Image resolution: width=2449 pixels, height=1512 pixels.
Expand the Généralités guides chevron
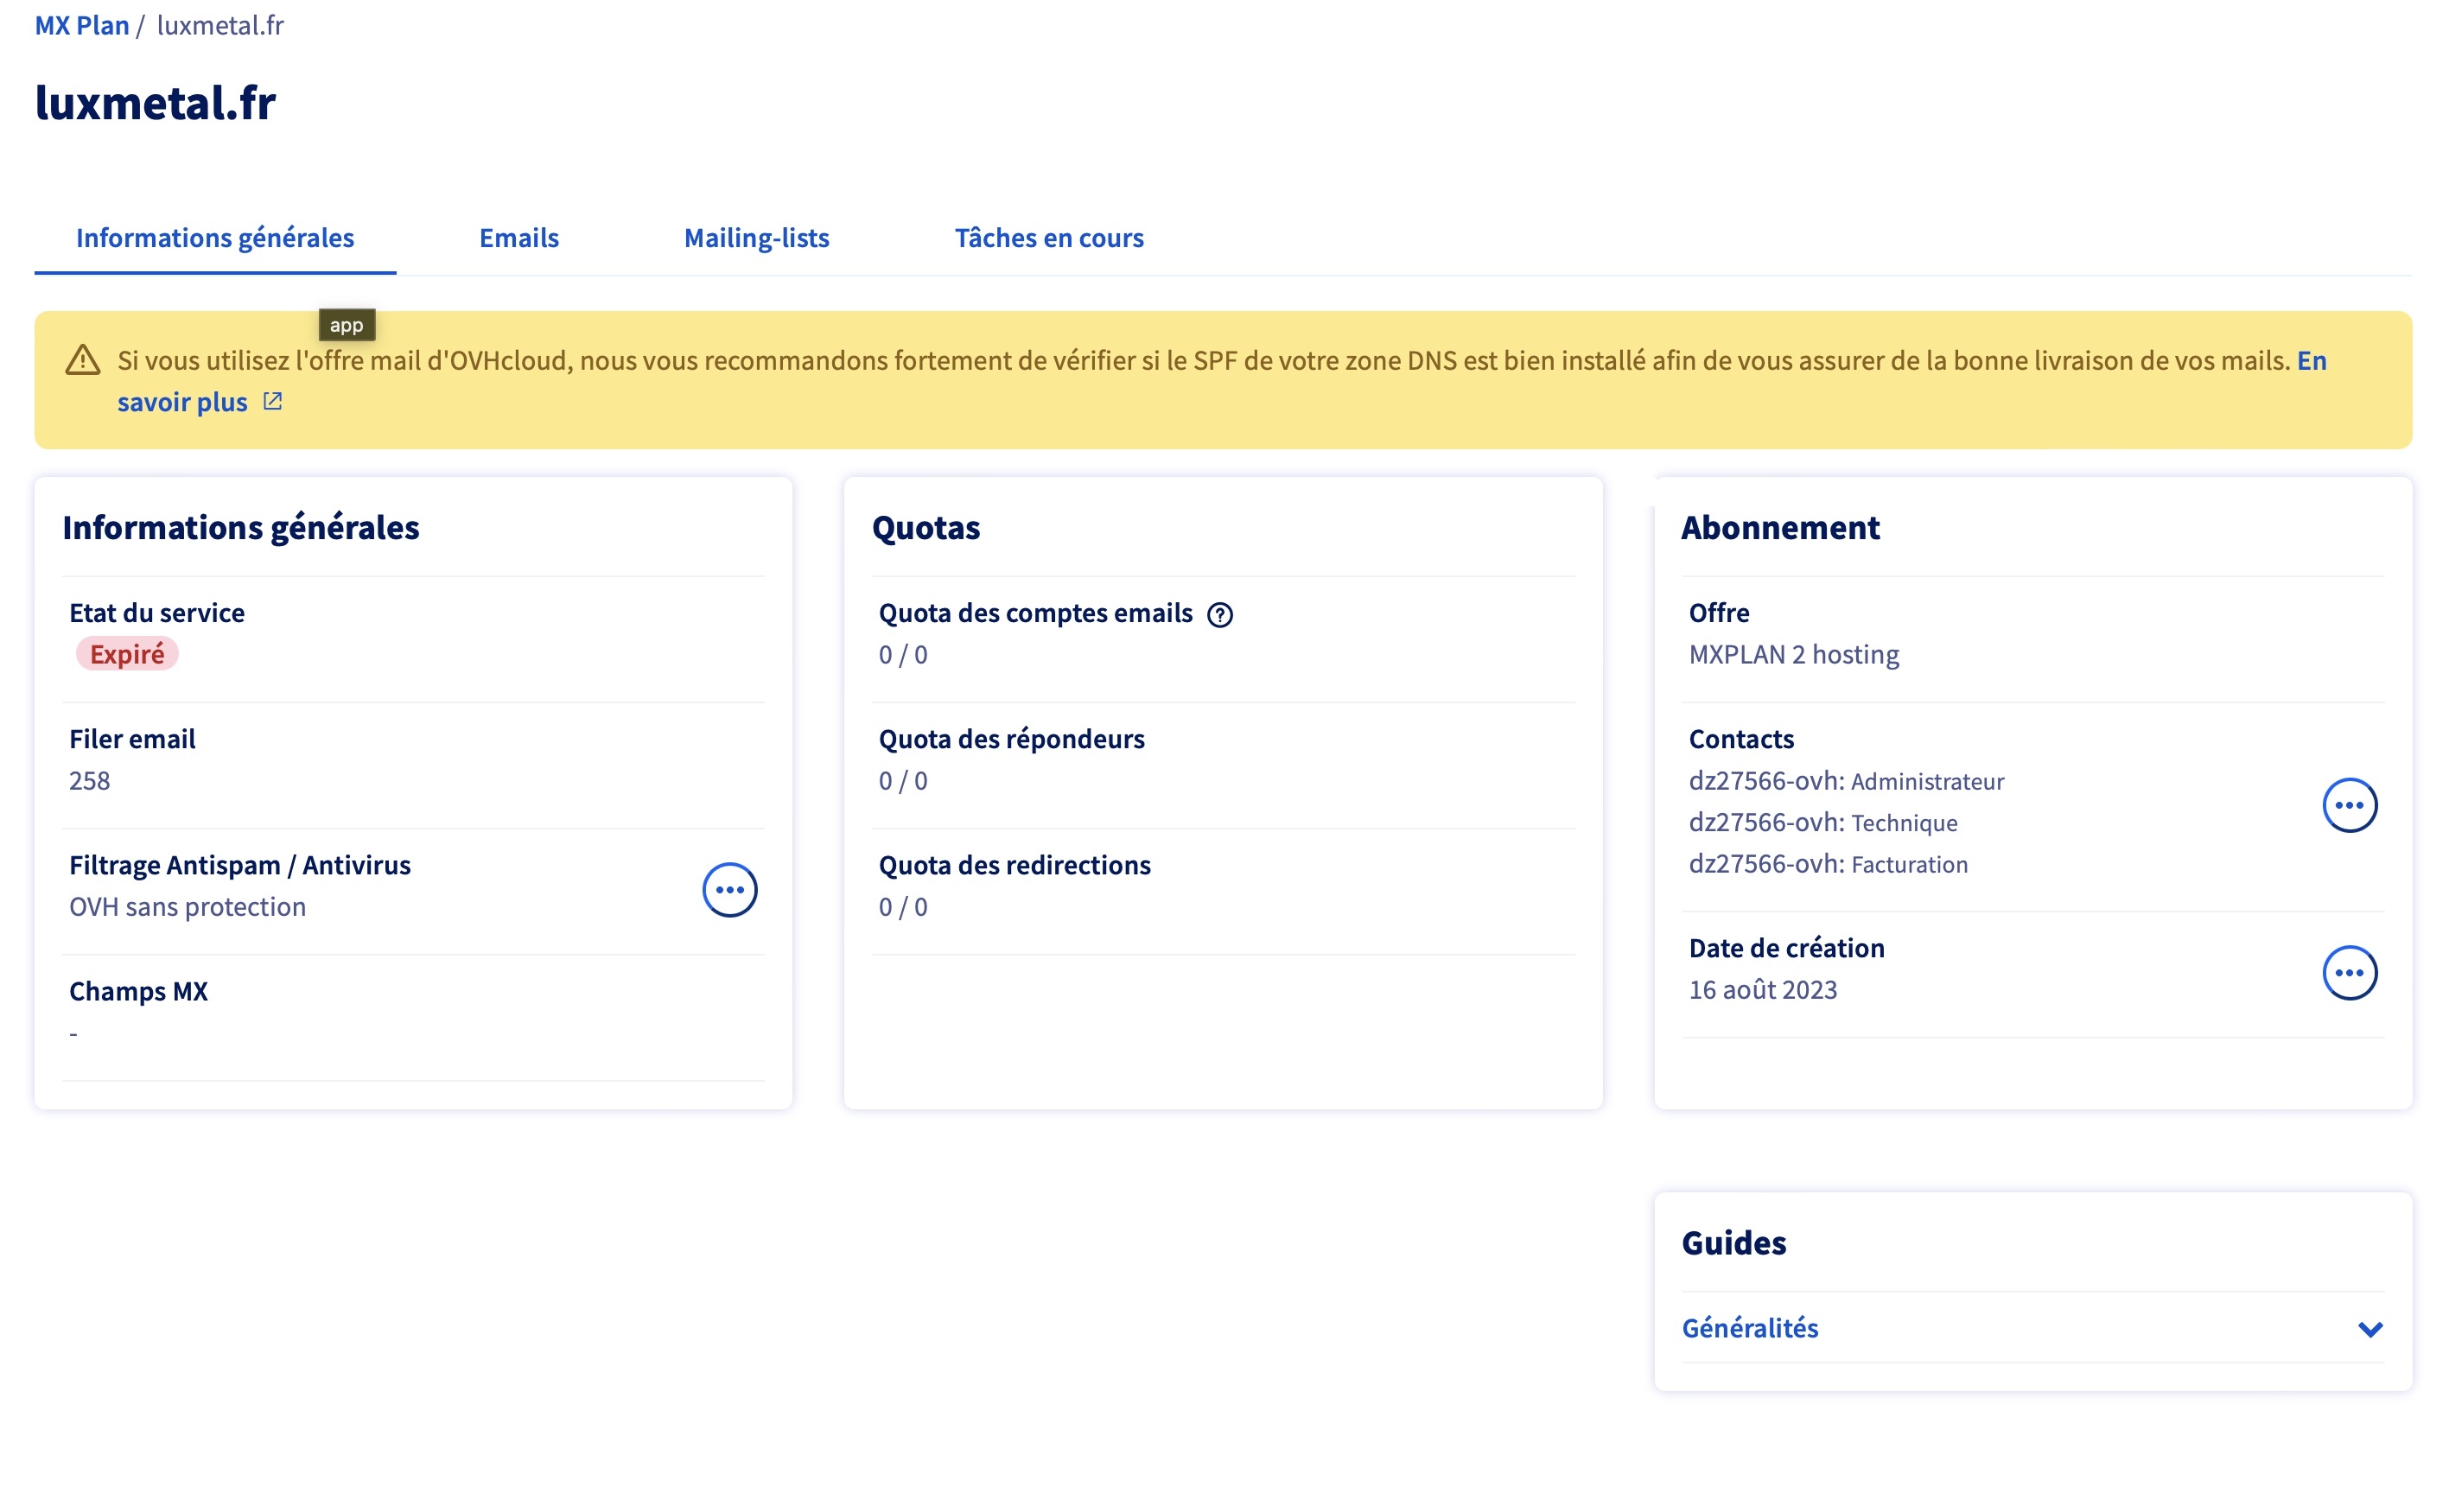pos(2369,1328)
